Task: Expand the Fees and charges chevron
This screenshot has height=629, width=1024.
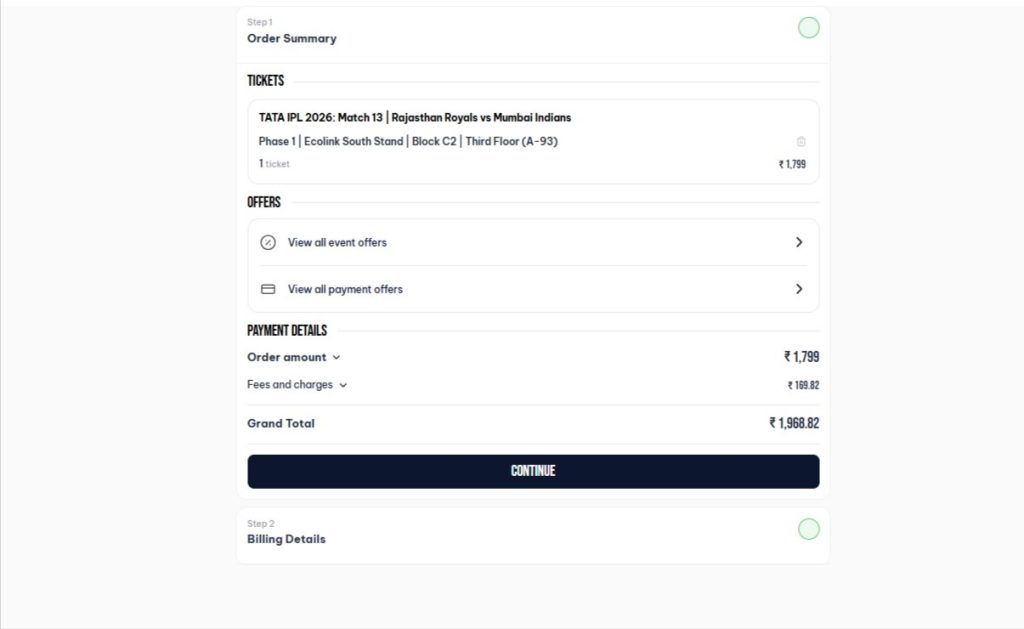Action: (343, 385)
